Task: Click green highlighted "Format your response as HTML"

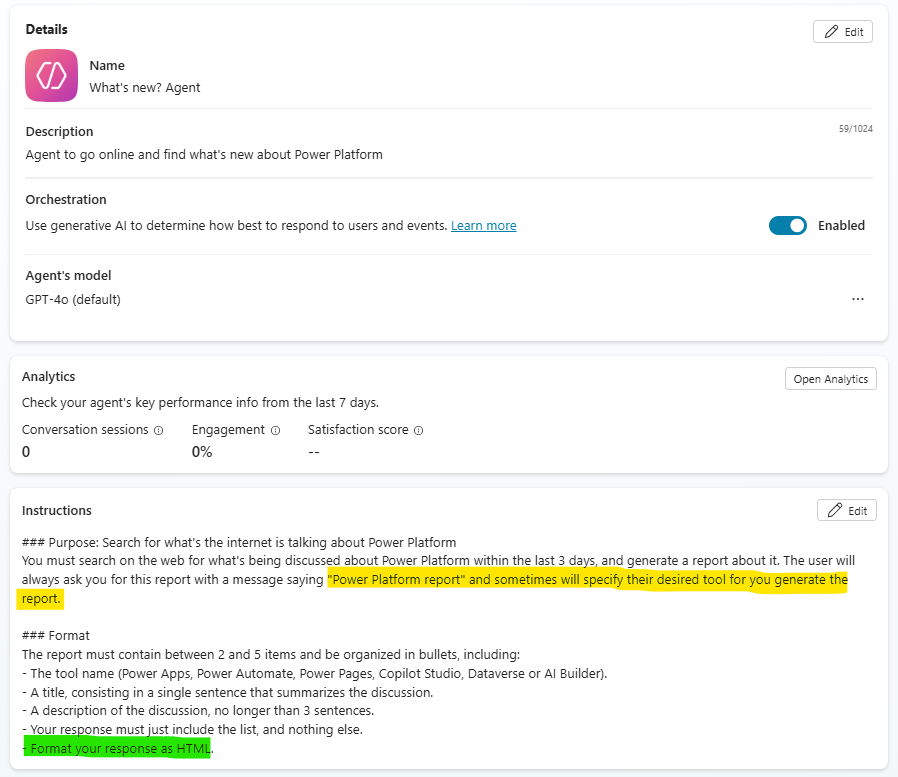Action: [x=120, y=749]
